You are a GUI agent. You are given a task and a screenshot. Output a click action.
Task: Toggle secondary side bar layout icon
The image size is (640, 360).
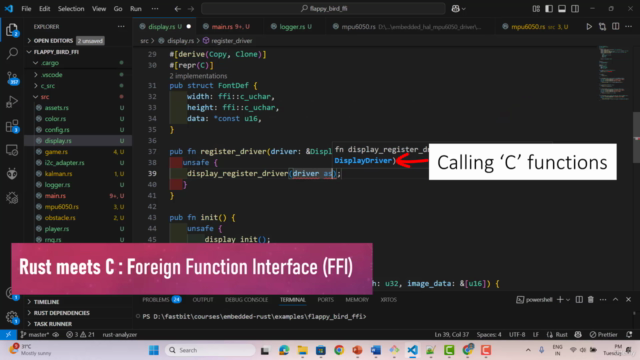coord(575,9)
